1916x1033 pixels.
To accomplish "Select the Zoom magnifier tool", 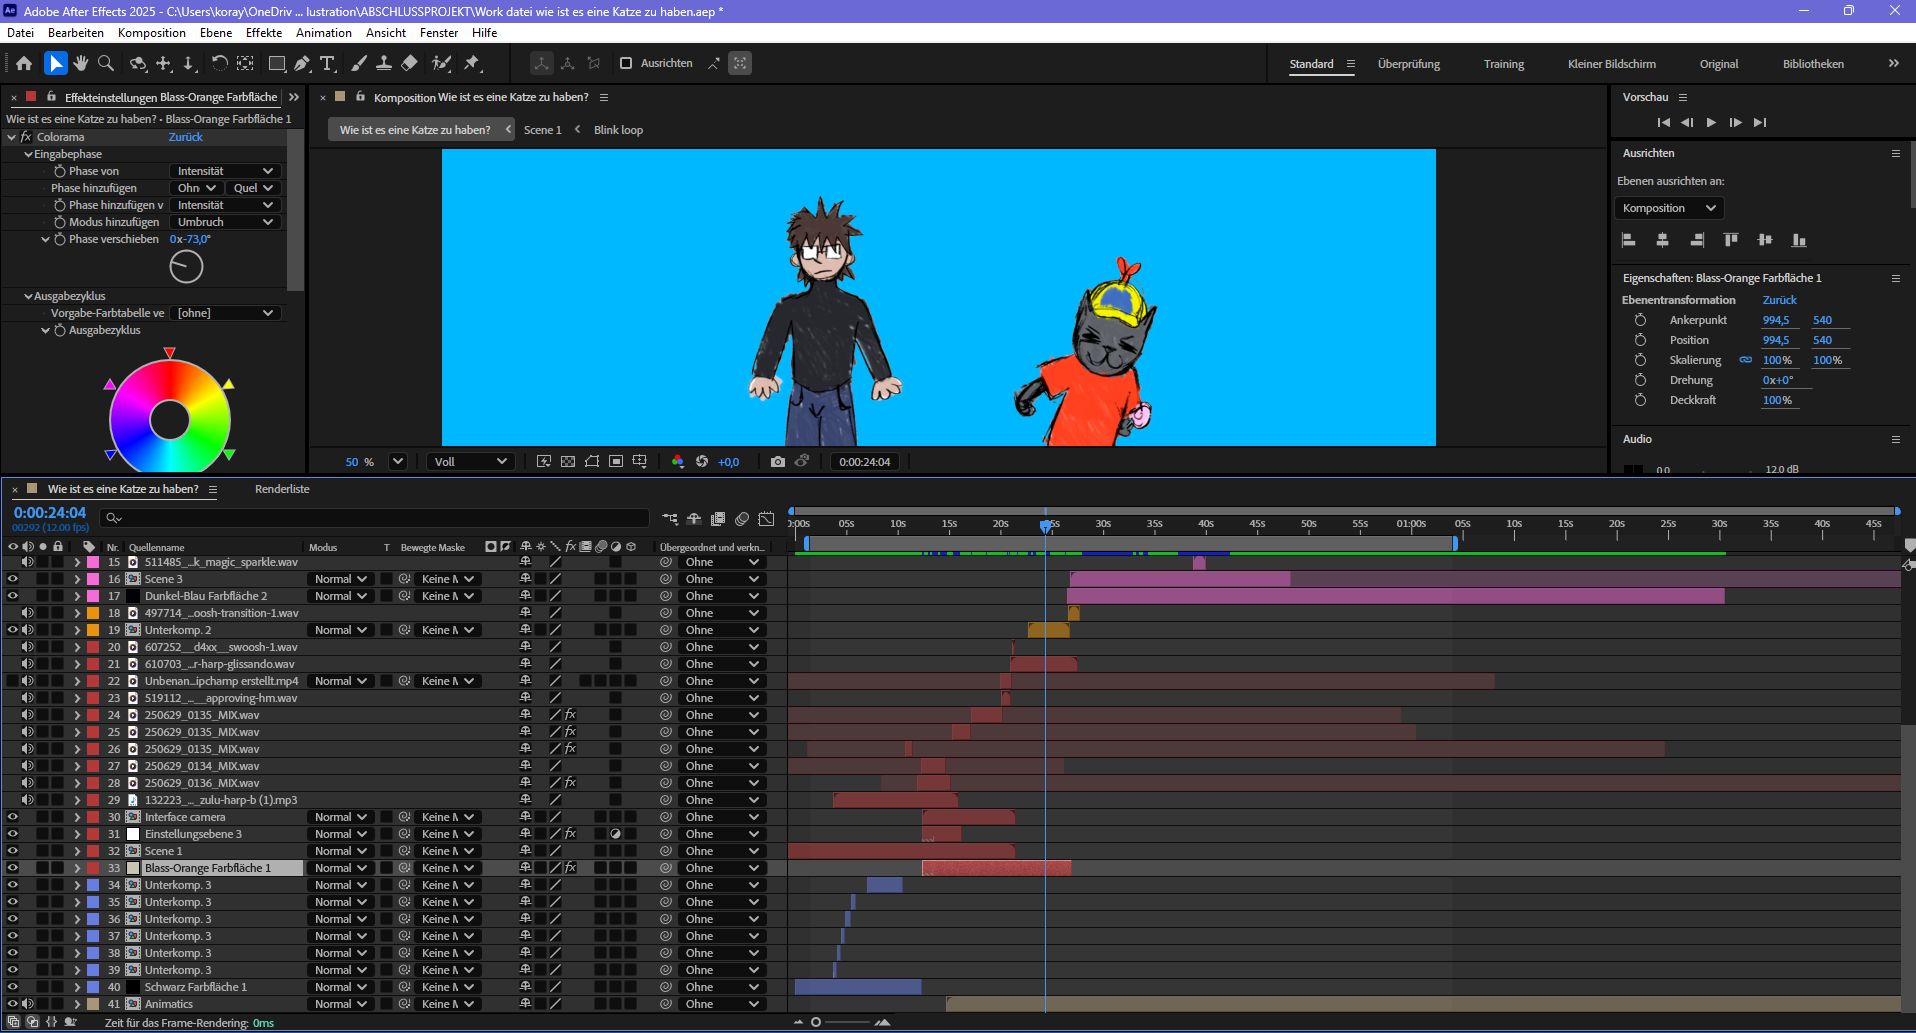I will 106,63.
